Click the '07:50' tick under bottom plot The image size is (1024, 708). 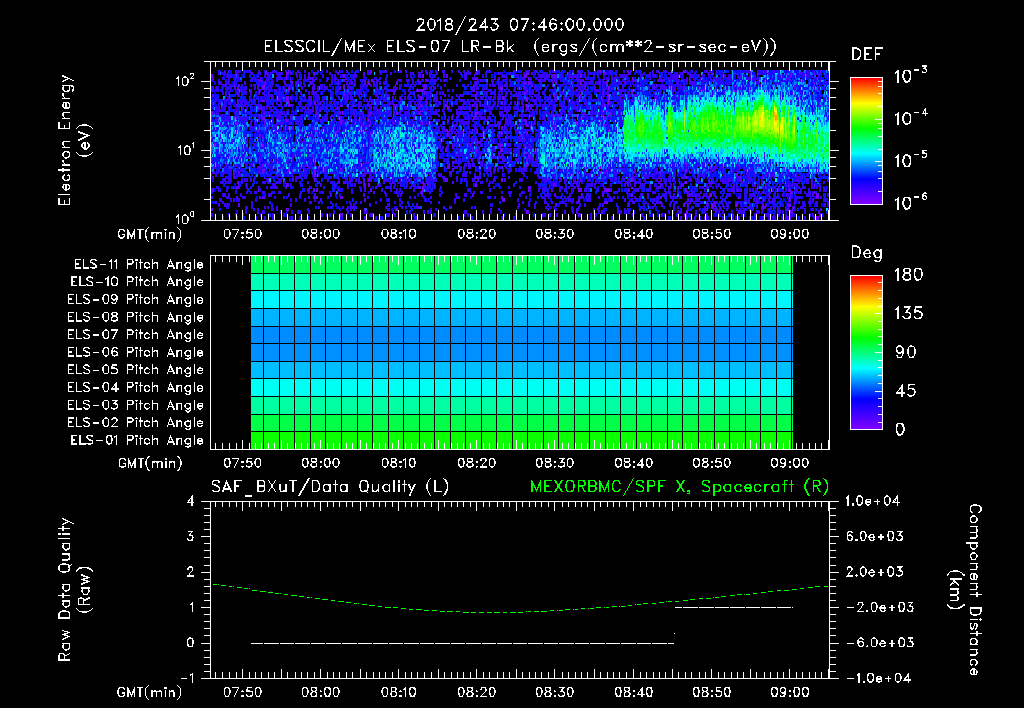tap(242, 692)
